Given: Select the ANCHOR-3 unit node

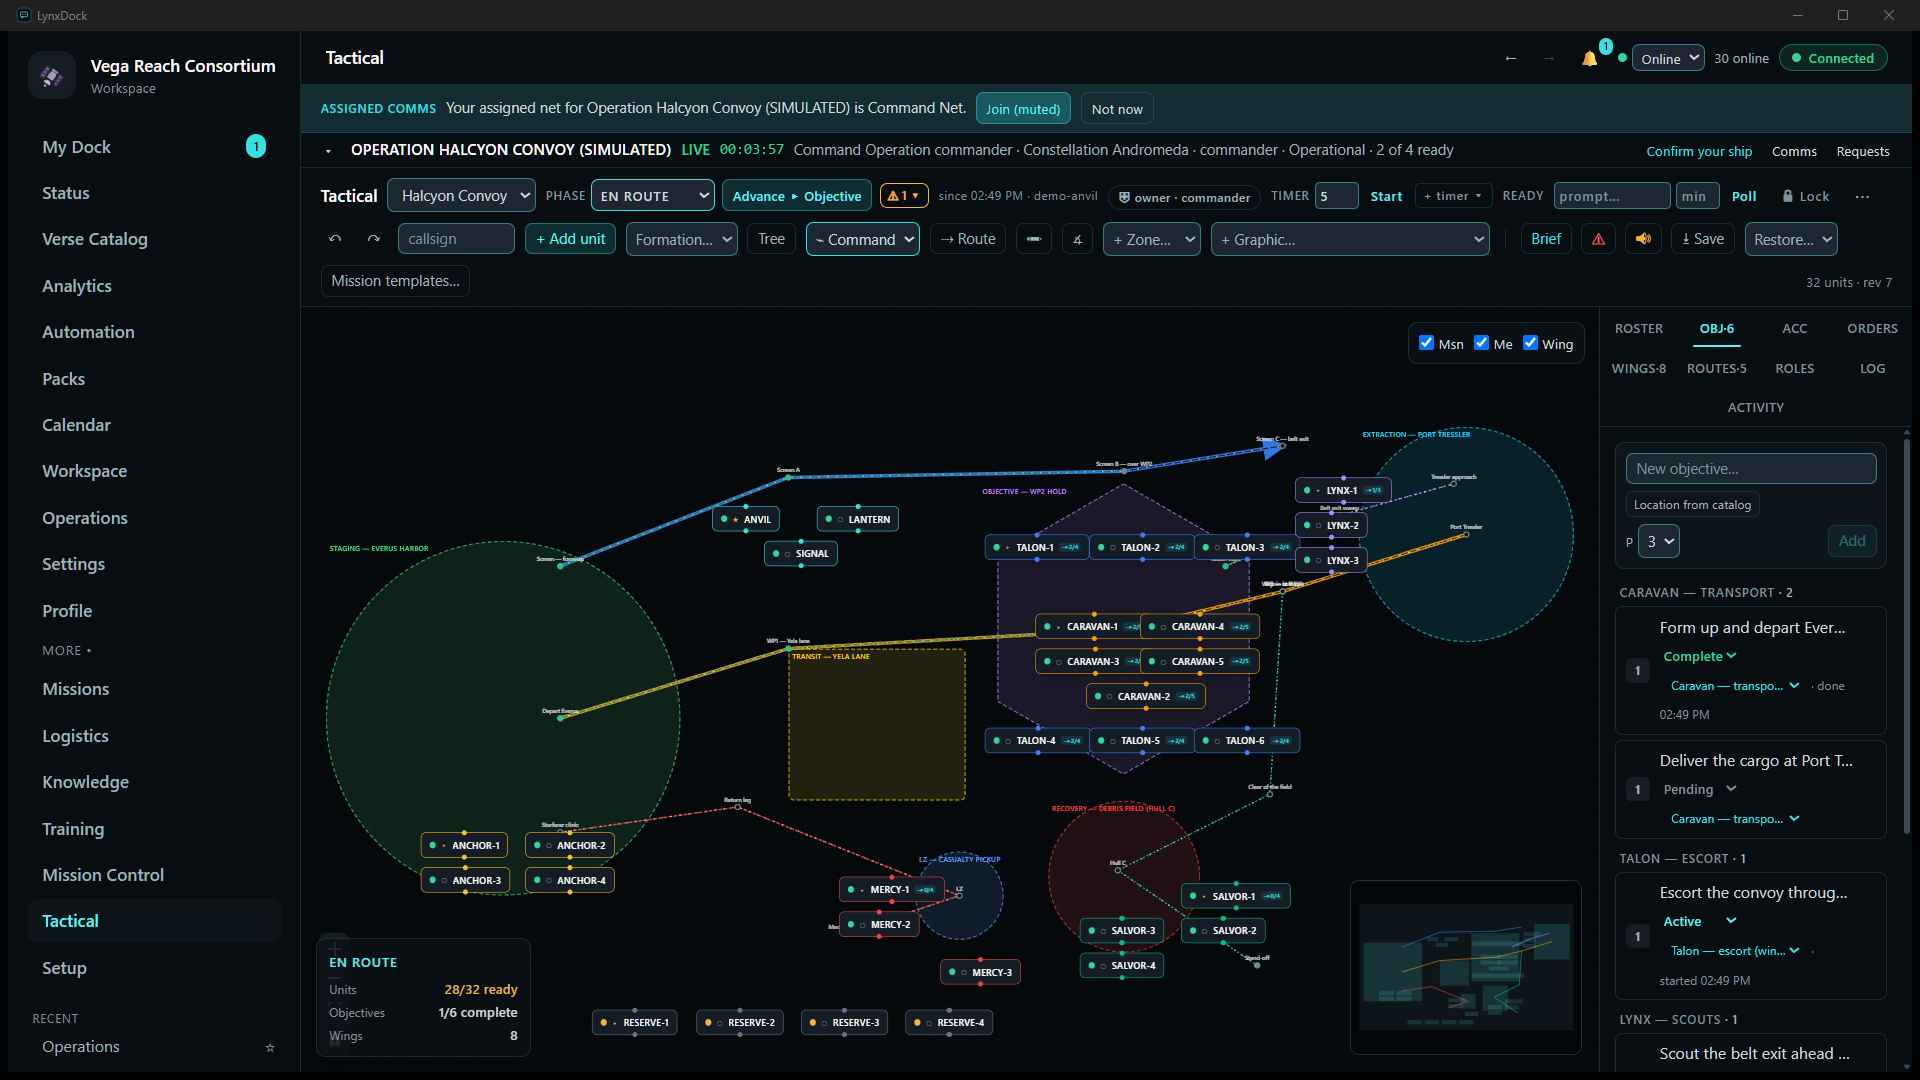Looking at the screenshot, I should (x=466, y=880).
